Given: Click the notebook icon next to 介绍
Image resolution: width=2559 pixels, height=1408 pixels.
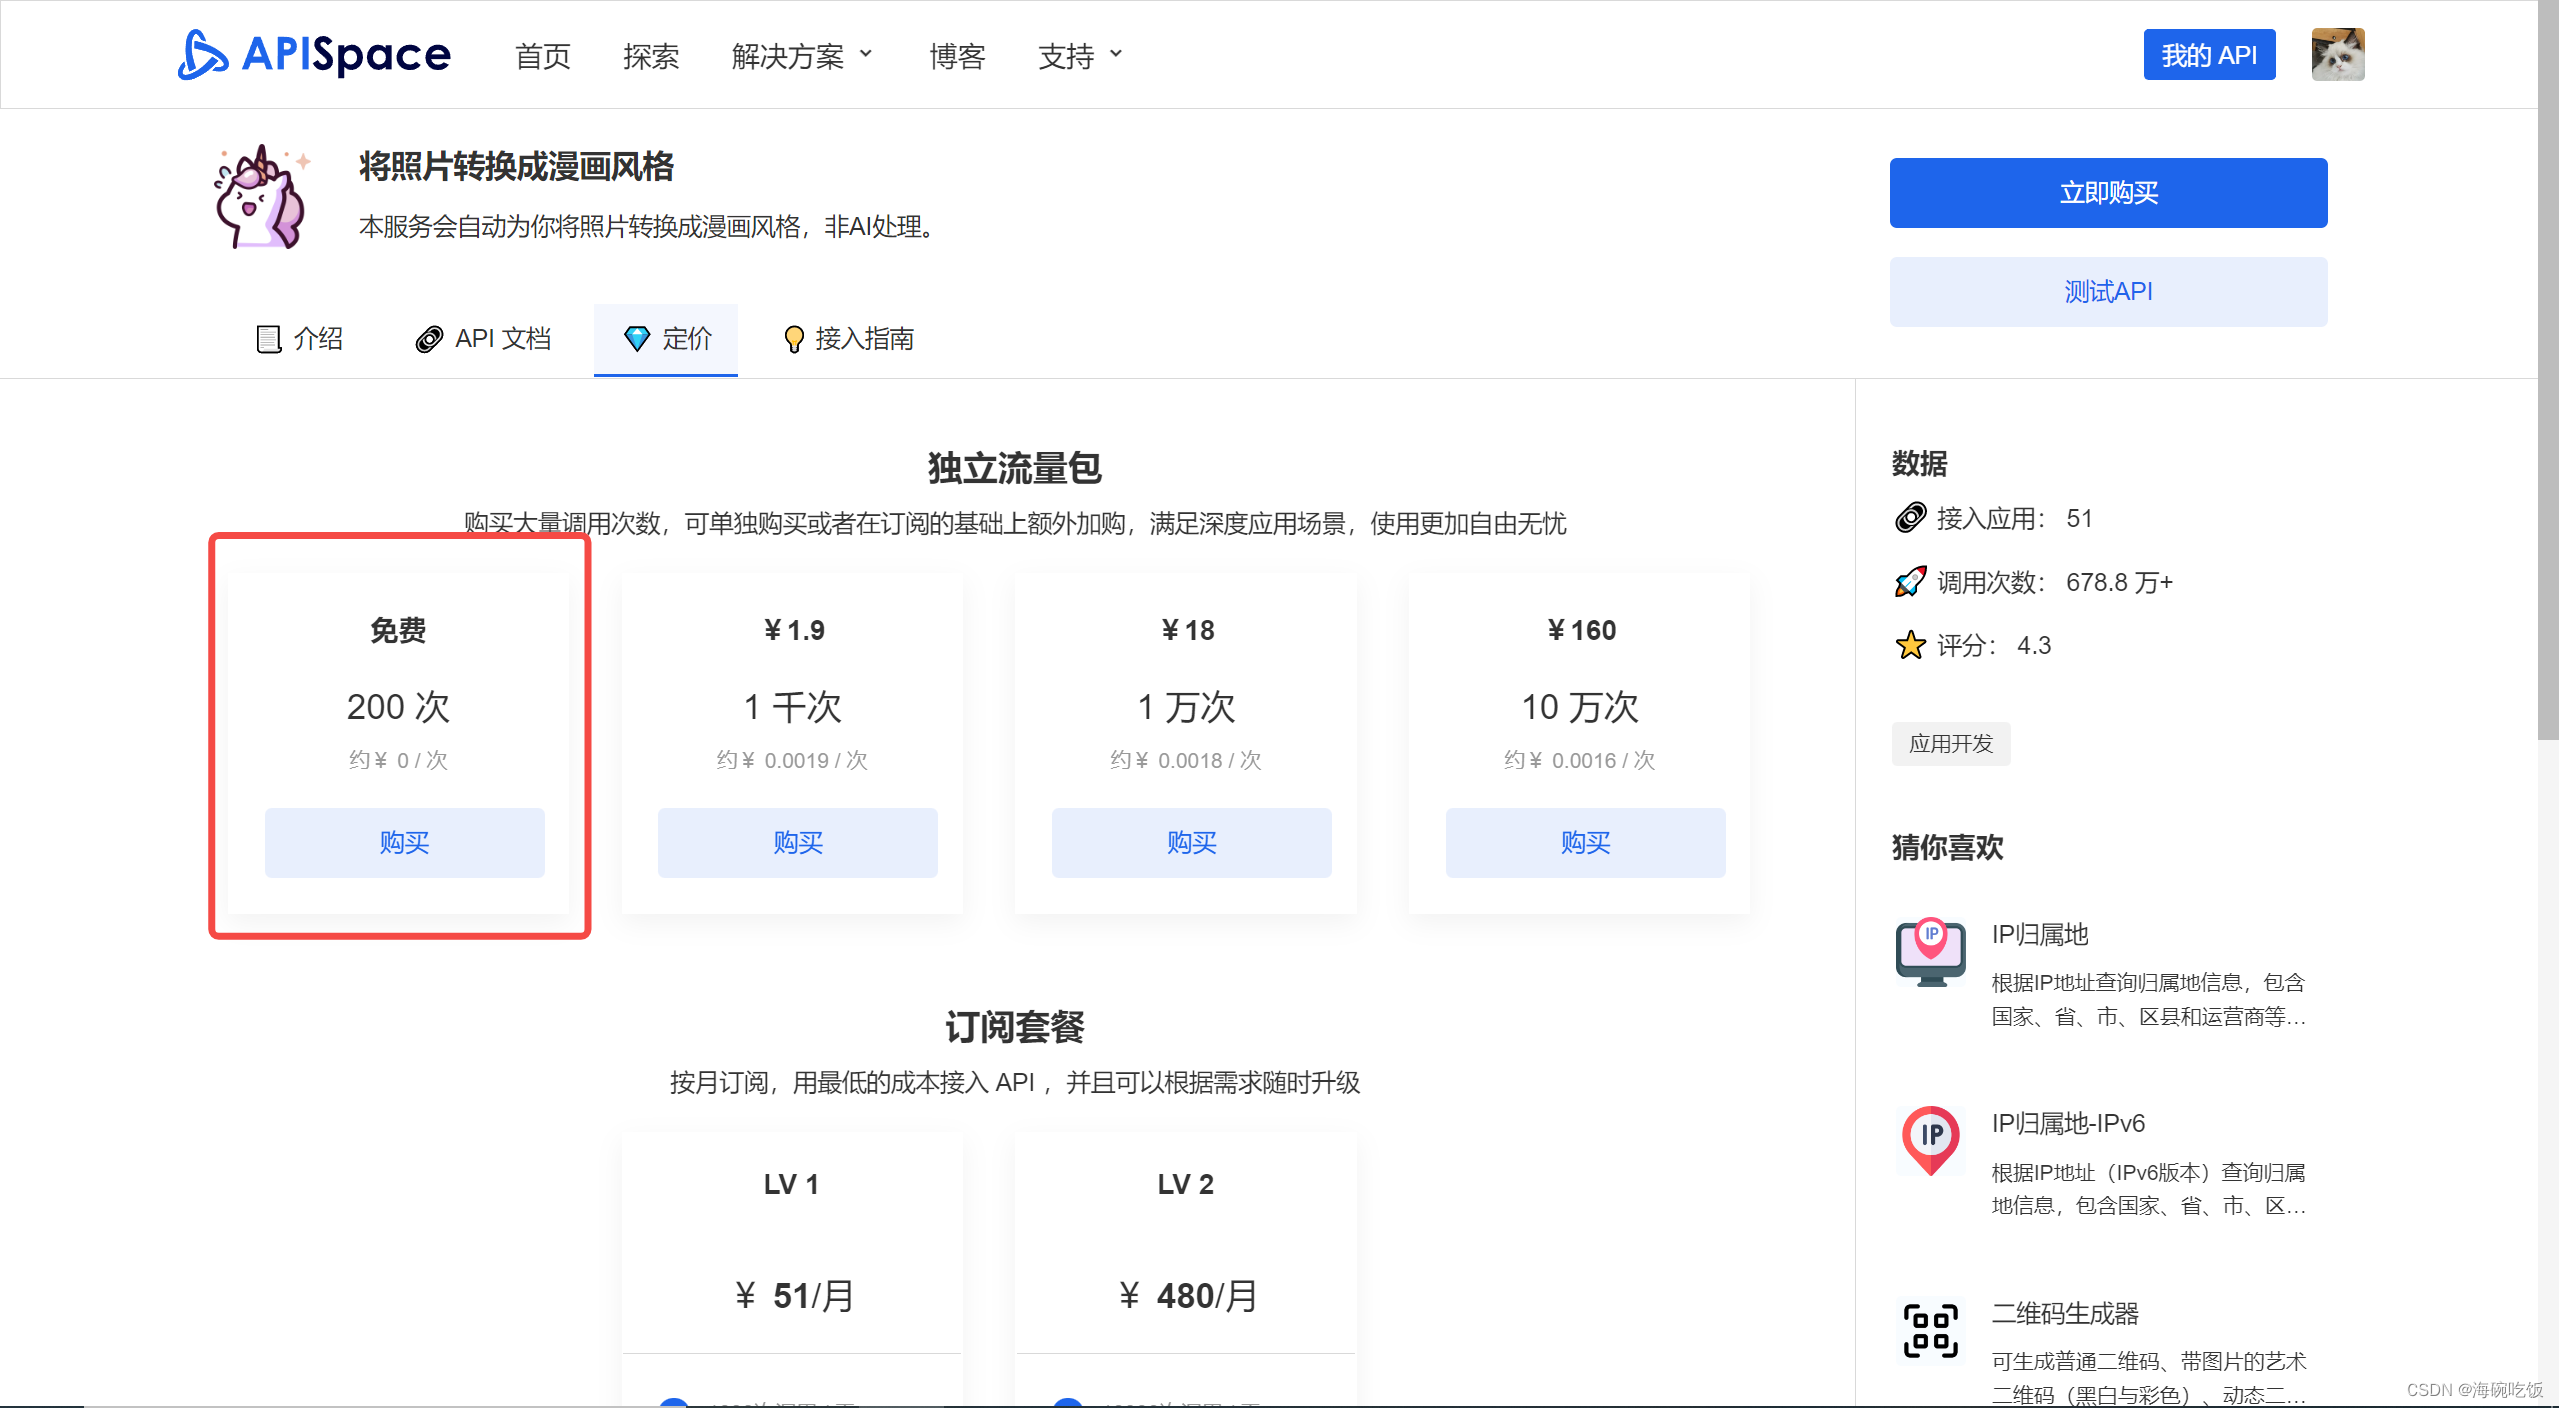Looking at the screenshot, I should coord(268,339).
